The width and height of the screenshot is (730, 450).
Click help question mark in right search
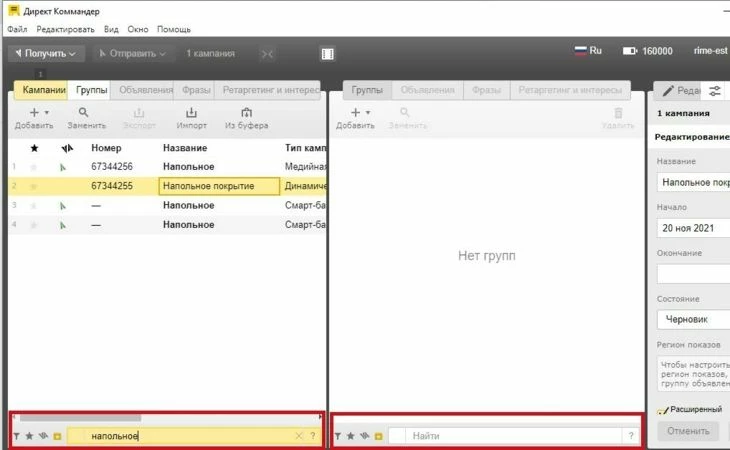pos(631,436)
